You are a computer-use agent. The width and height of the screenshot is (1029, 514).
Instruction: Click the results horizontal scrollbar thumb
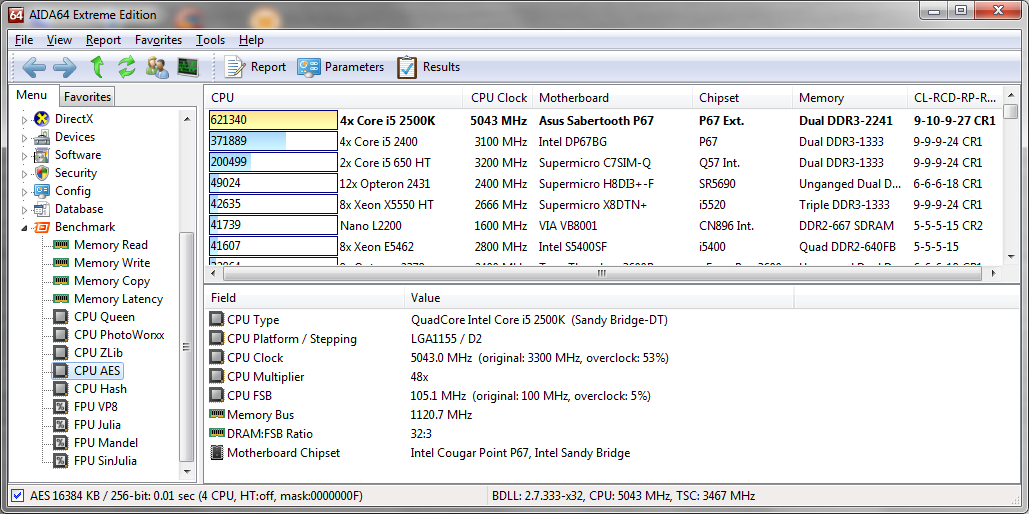point(601,273)
